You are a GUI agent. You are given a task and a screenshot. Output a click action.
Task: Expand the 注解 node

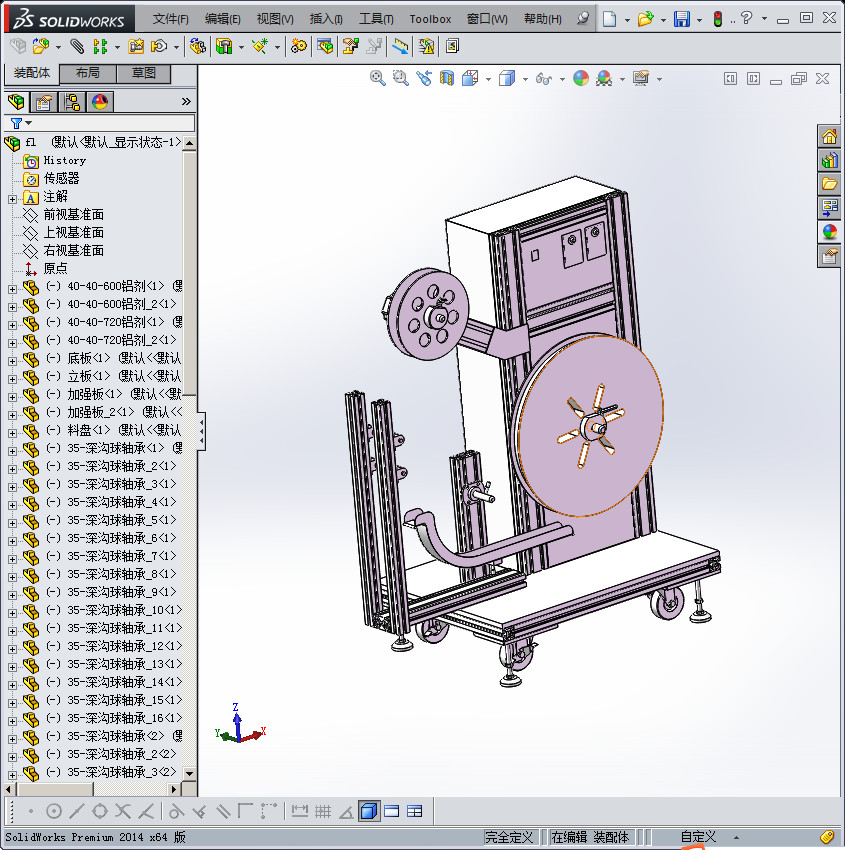coord(12,199)
